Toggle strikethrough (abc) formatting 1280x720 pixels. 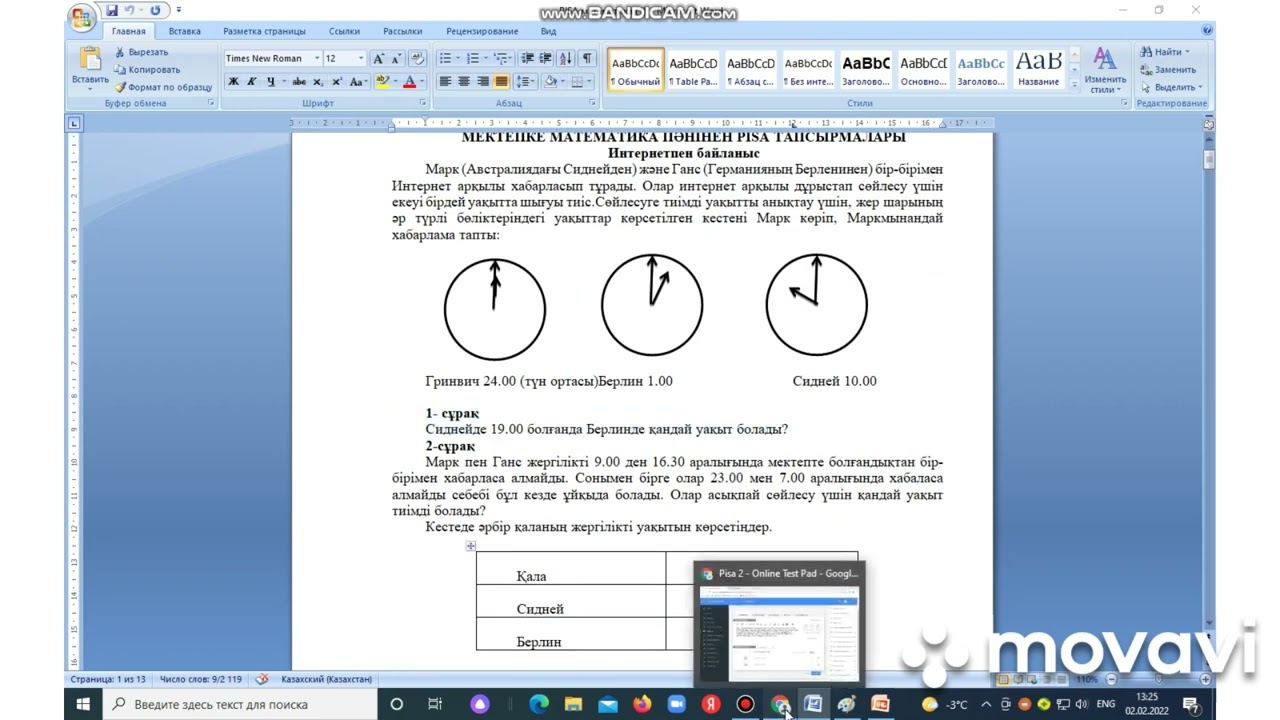[299, 82]
